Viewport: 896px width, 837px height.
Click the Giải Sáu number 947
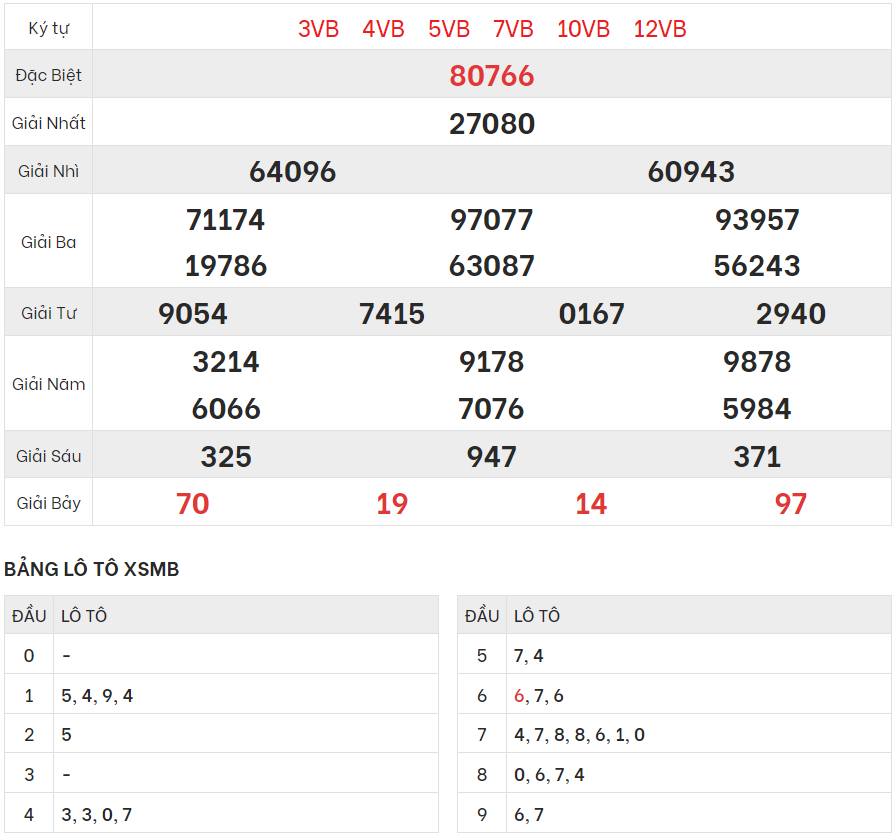click(x=492, y=457)
